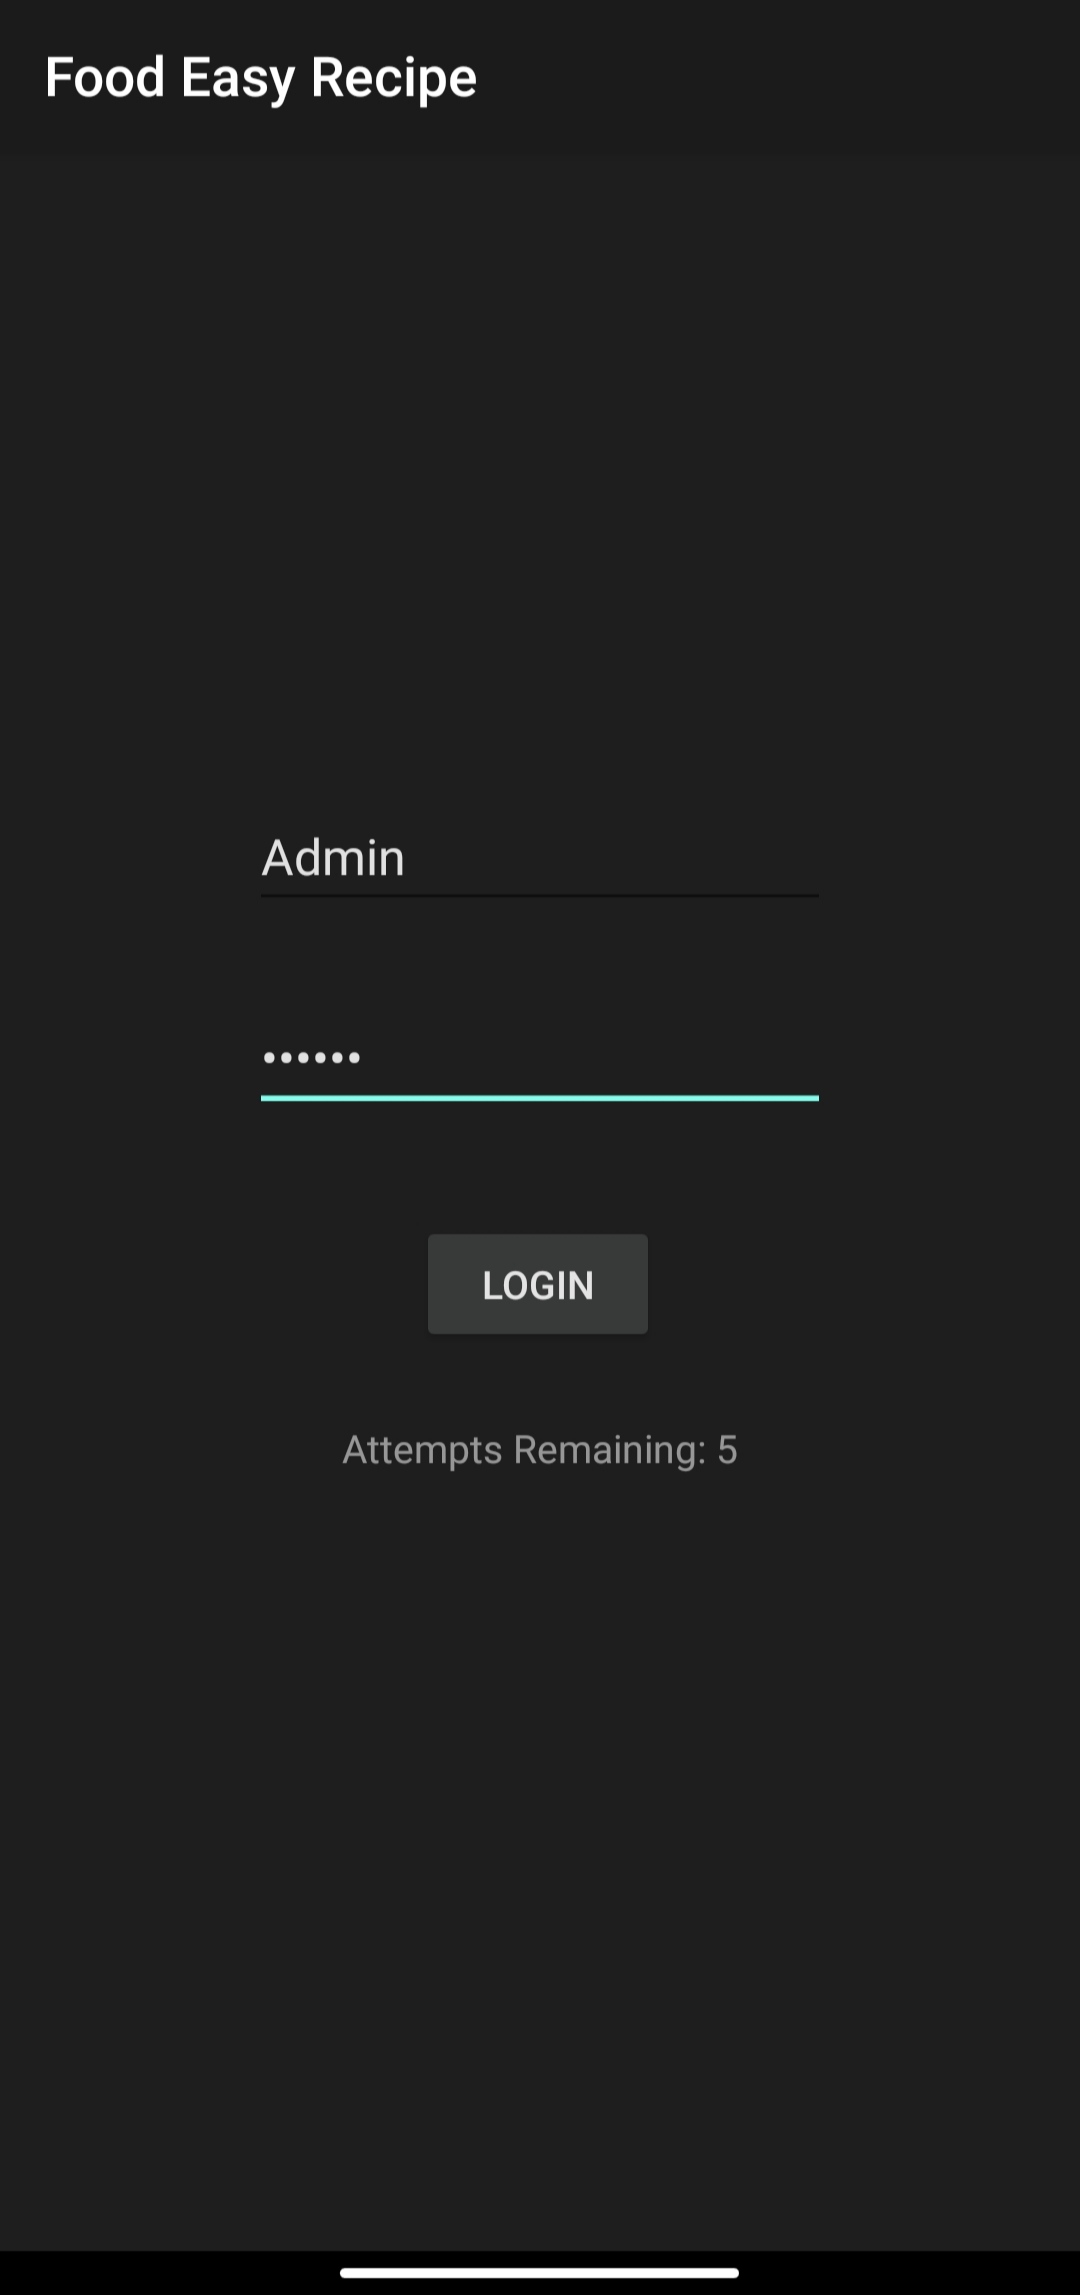Tap the word Attempts below the LOGIN button
Viewport: 1080px width, 2295px height.
[423, 1450]
